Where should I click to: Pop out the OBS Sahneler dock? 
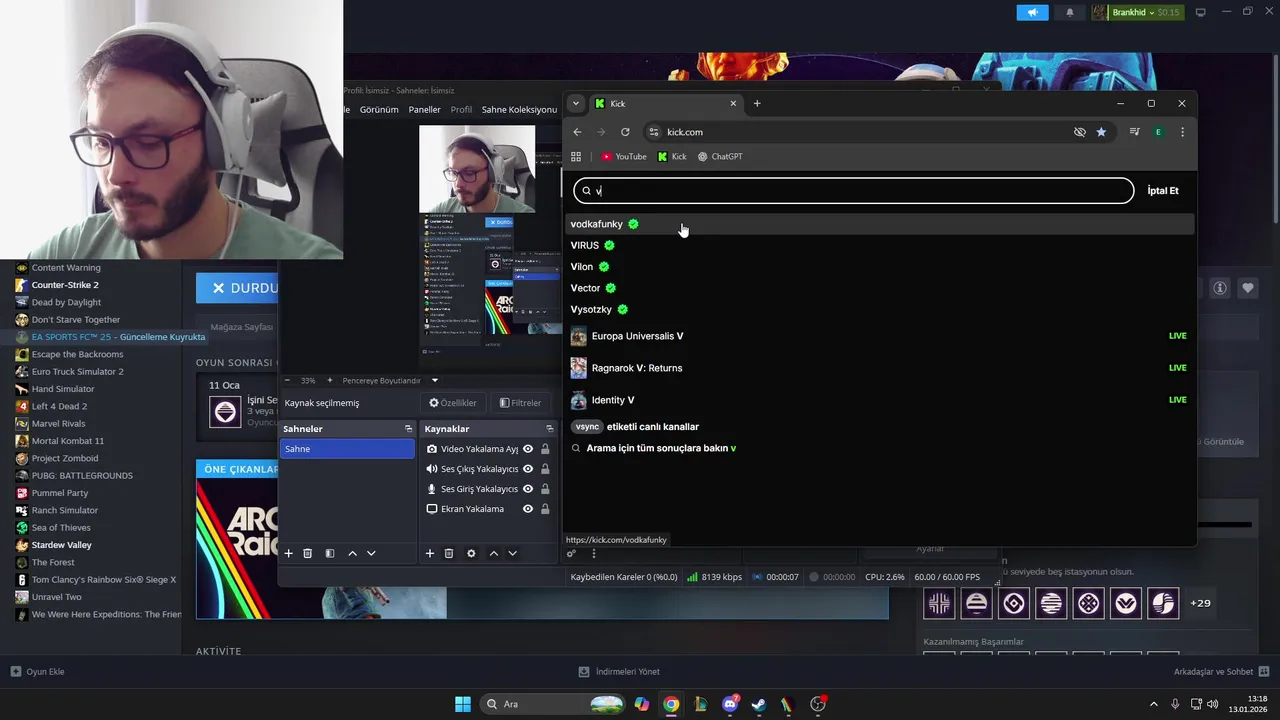pyautogui.click(x=408, y=428)
